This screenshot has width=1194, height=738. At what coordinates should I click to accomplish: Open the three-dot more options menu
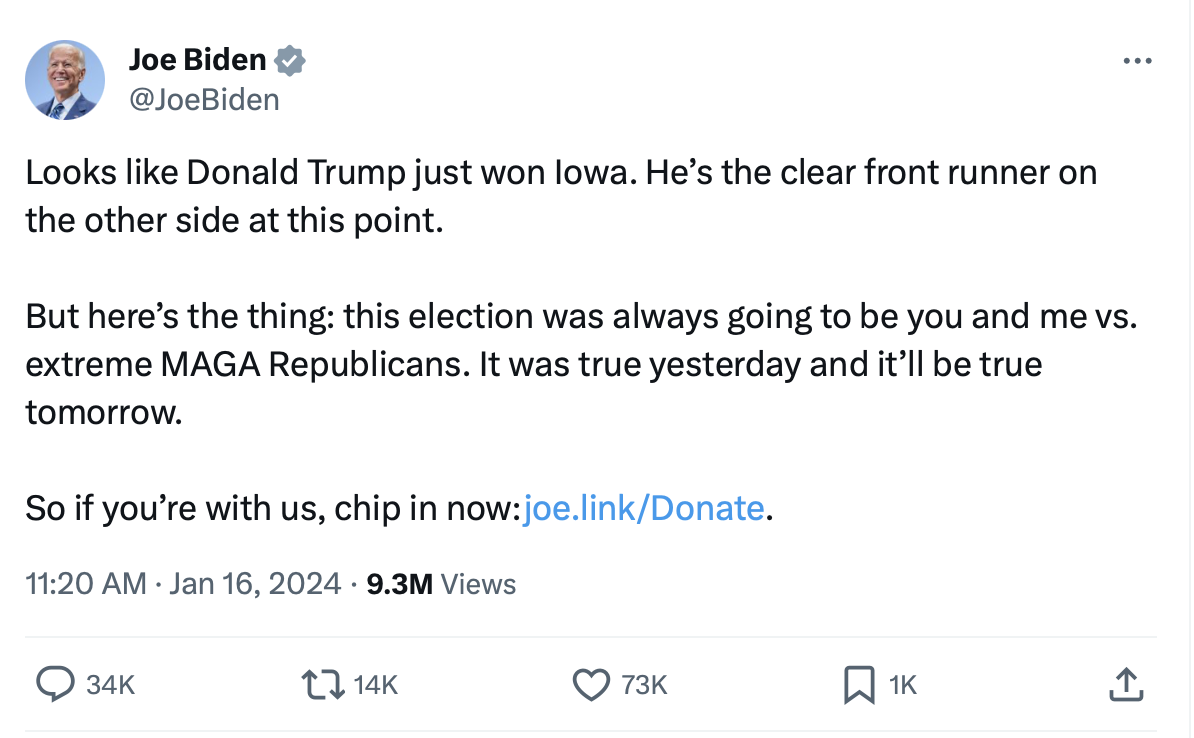tap(1137, 62)
